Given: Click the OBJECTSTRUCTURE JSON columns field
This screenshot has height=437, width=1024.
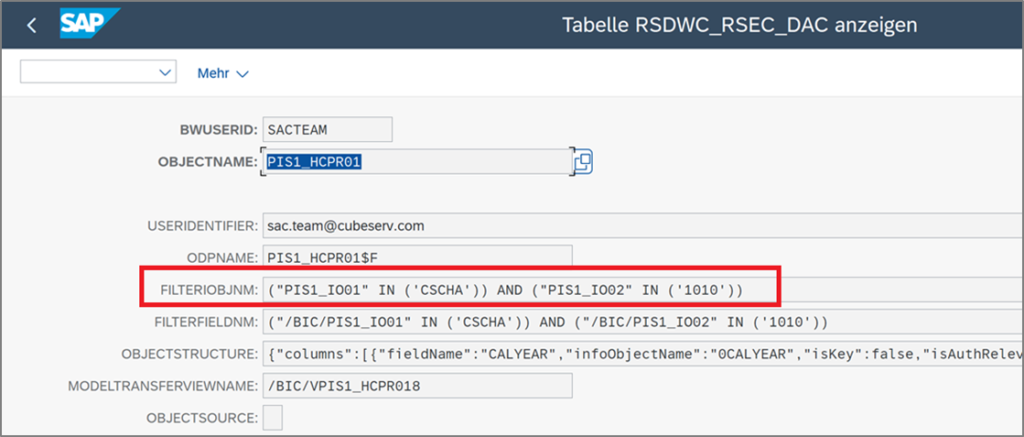Looking at the screenshot, I should (x=643, y=353).
